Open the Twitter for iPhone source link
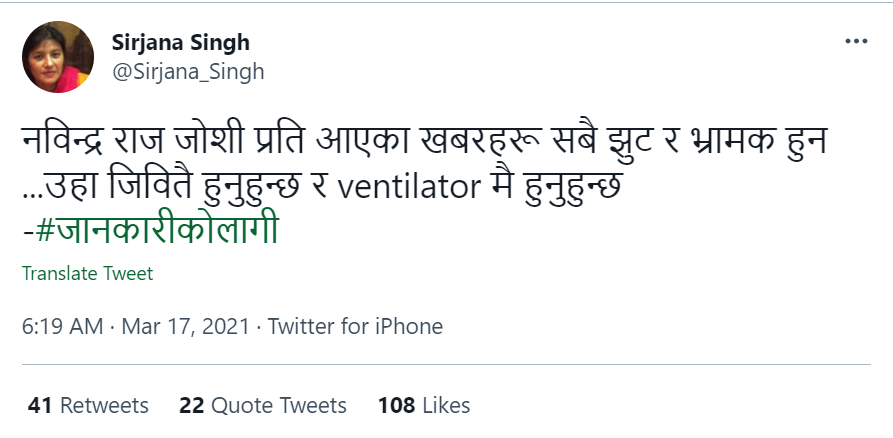893x438 pixels. point(355,326)
